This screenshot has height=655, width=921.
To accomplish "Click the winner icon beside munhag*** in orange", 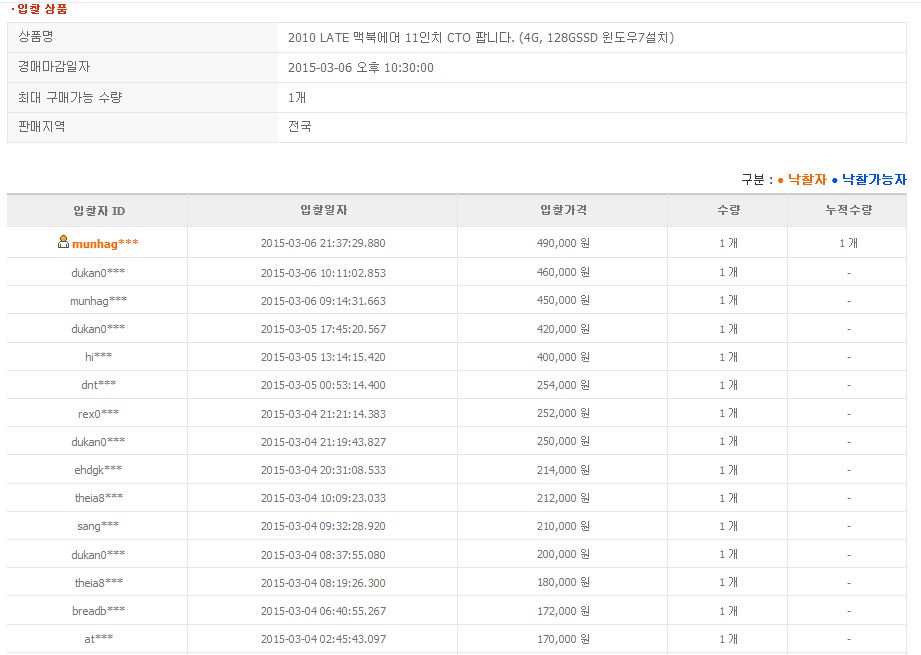I will tap(63, 242).
